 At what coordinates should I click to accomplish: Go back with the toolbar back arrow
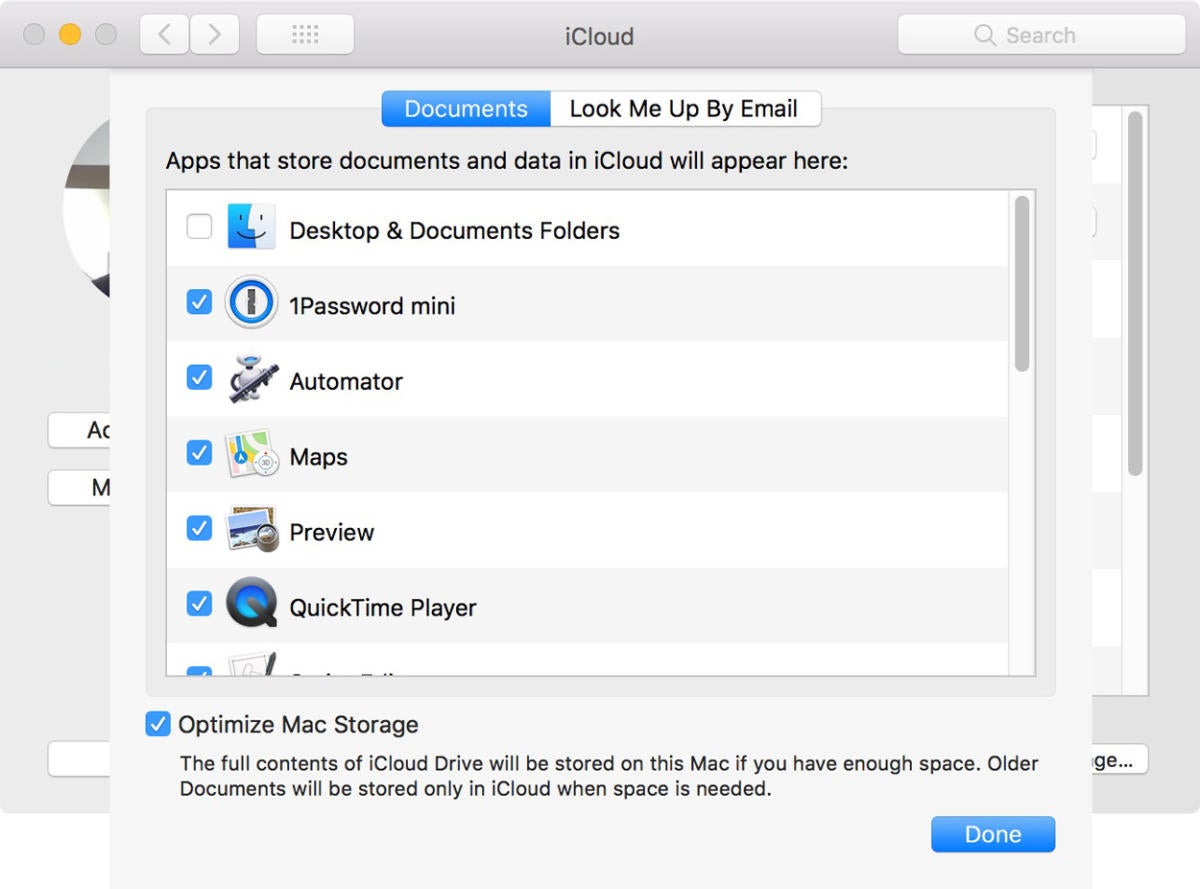(165, 35)
